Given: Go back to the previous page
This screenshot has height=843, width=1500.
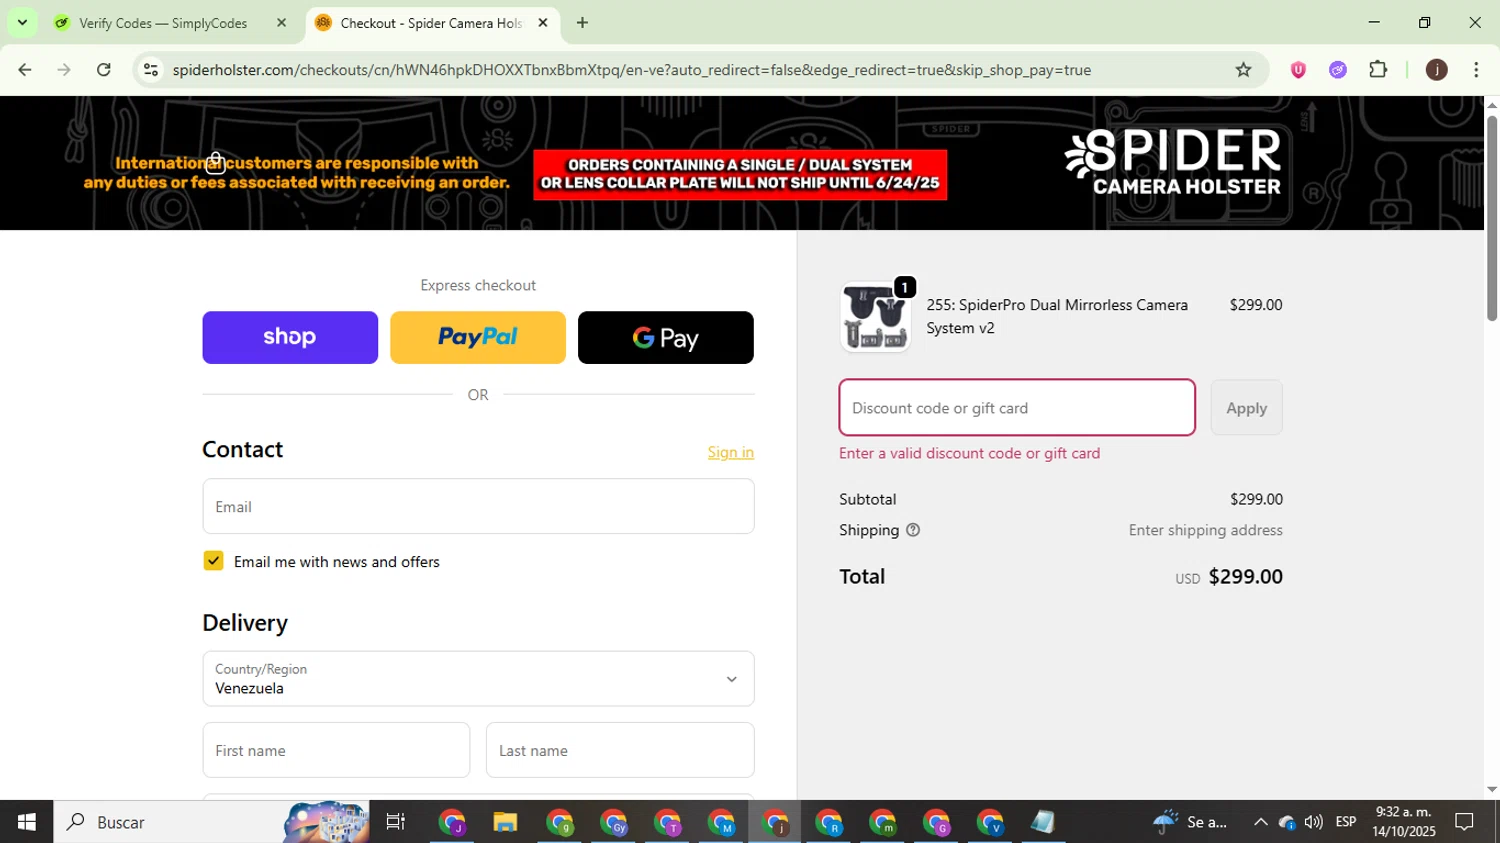Looking at the screenshot, I should point(24,70).
